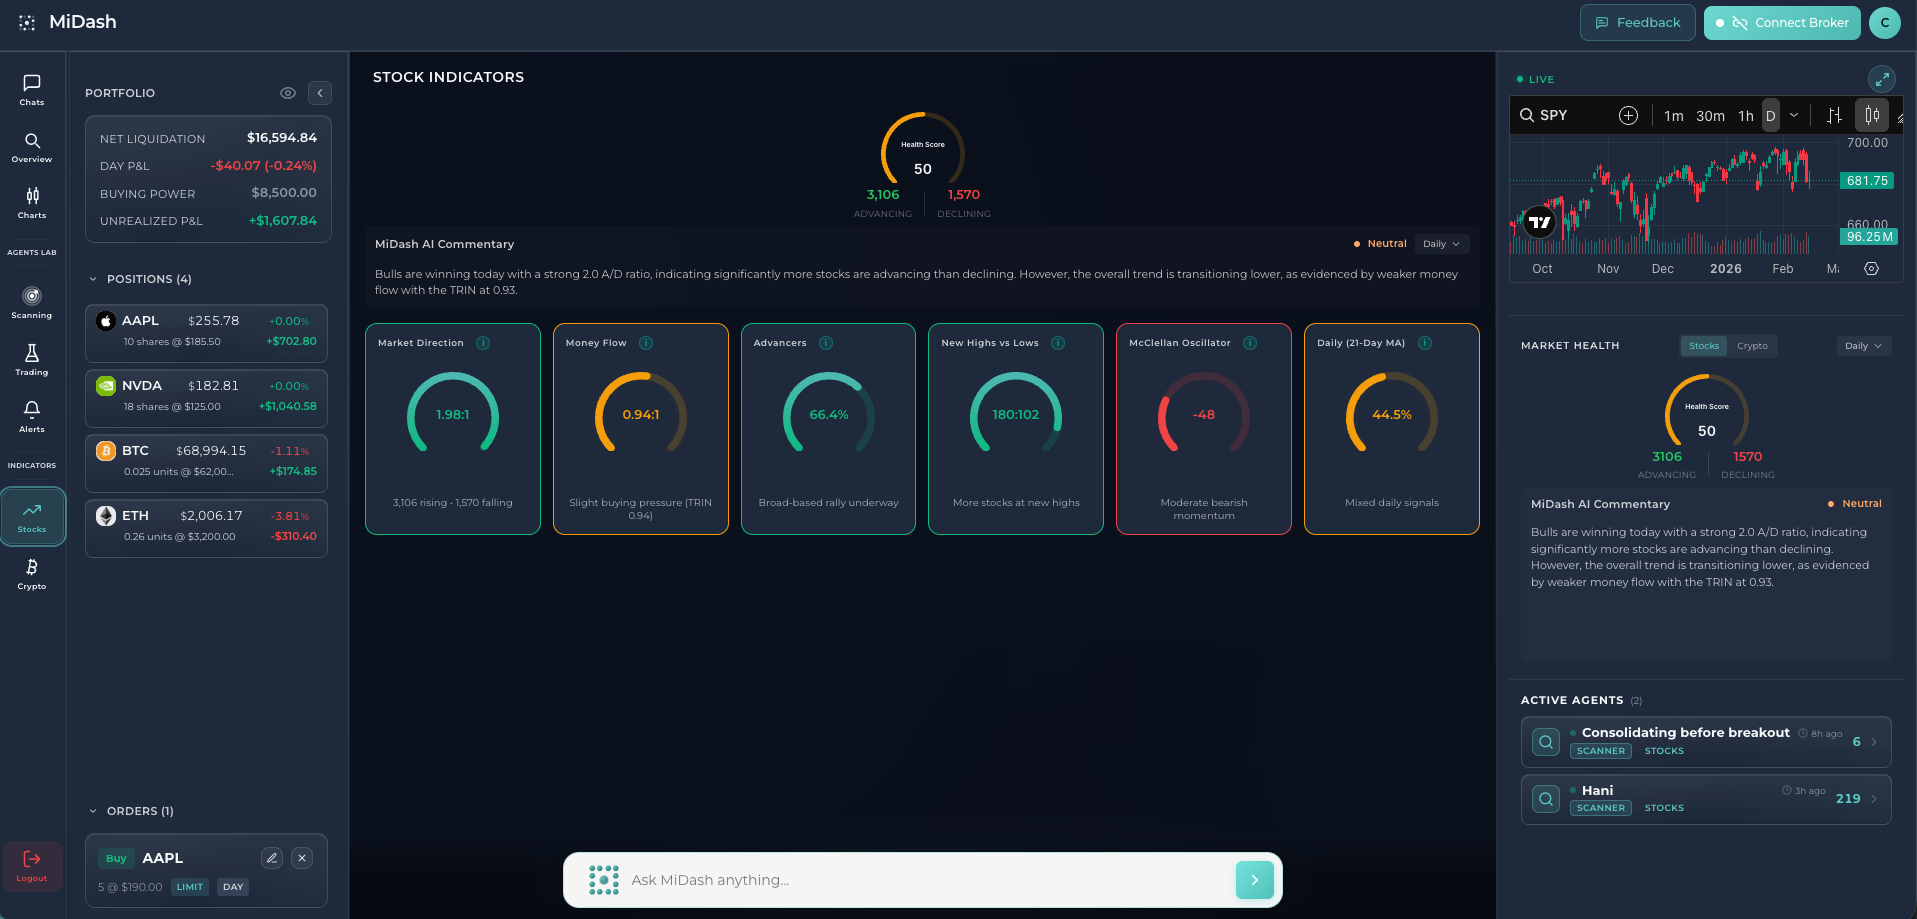Click the Money Flow gauge 0.94:1

coord(641,414)
